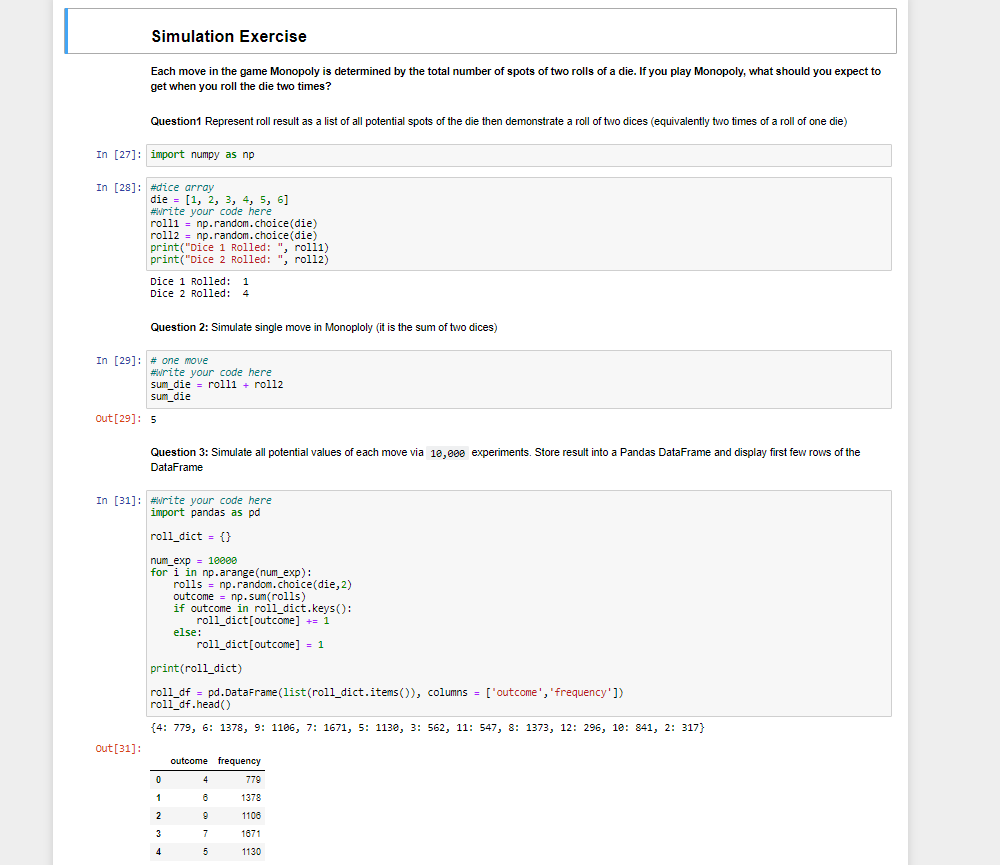Click the 'roll1 = np.random.choice(die)' line
Image resolution: width=1000 pixels, height=865 pixels.
tap(233, 224)
